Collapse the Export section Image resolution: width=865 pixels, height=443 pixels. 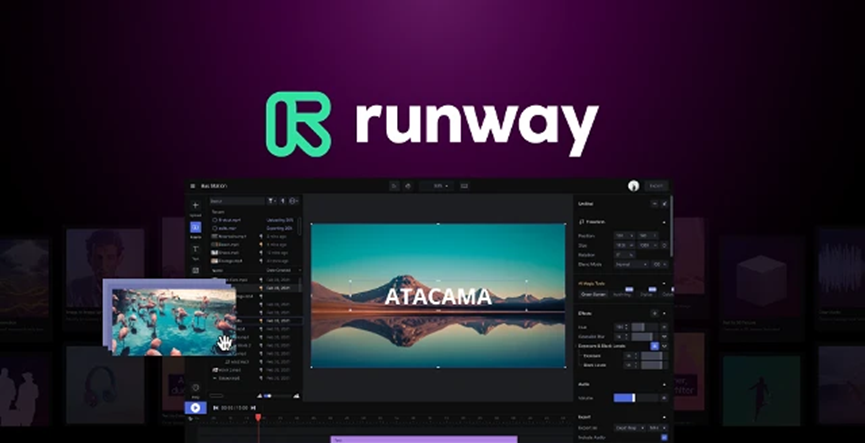click(664, 417)
